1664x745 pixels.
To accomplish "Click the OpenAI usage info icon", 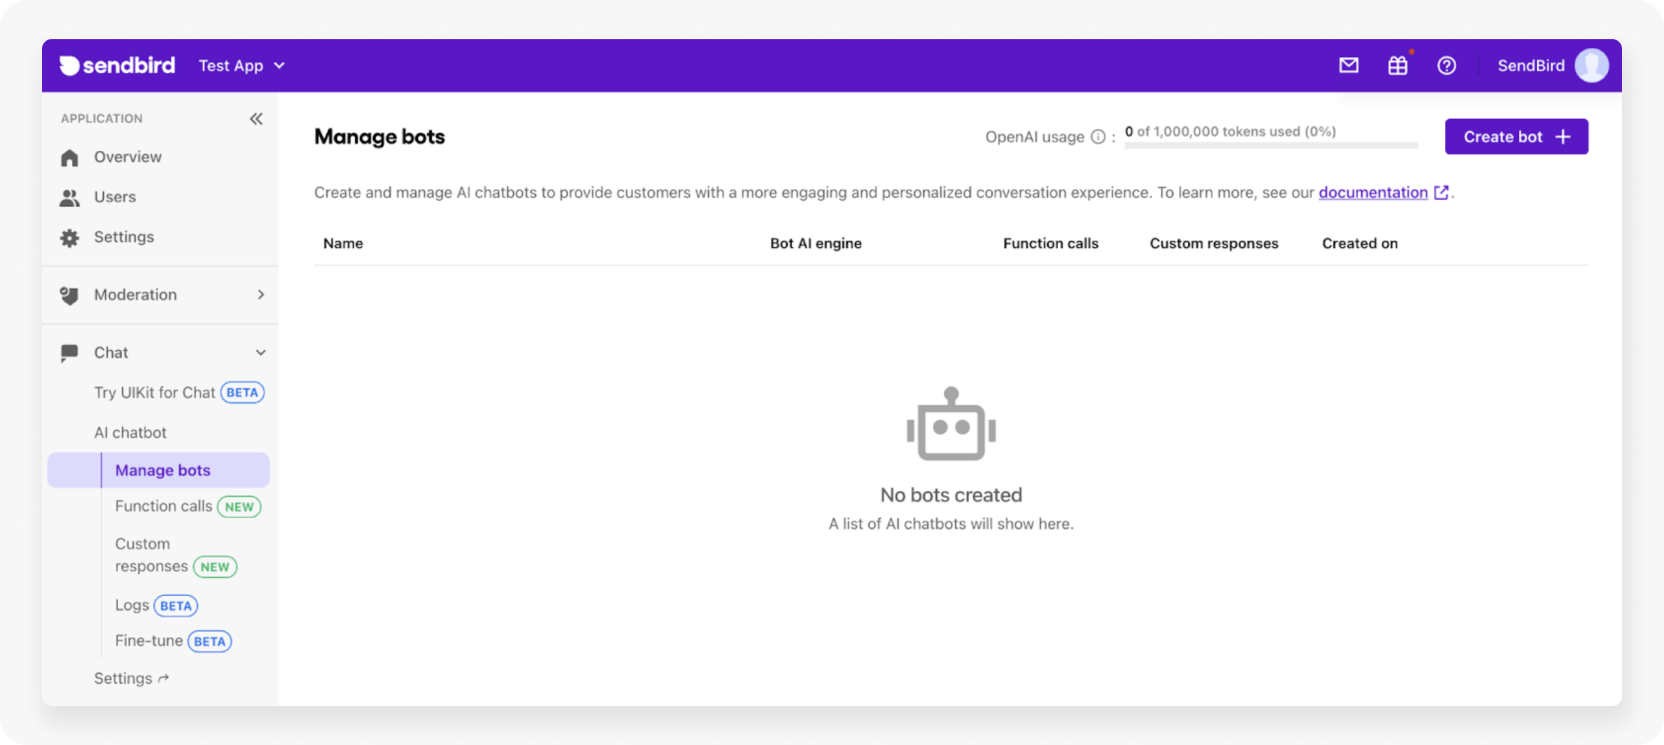I will click(1098, 137).
